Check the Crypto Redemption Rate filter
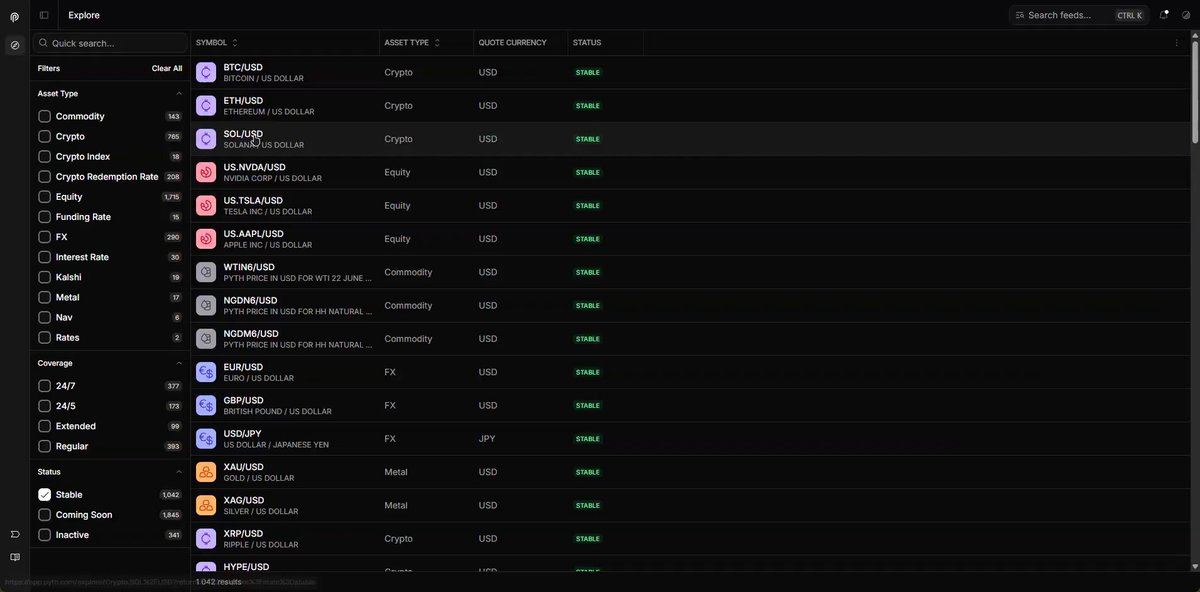This screenshot has width=1200, height=592. click(44, 177)
